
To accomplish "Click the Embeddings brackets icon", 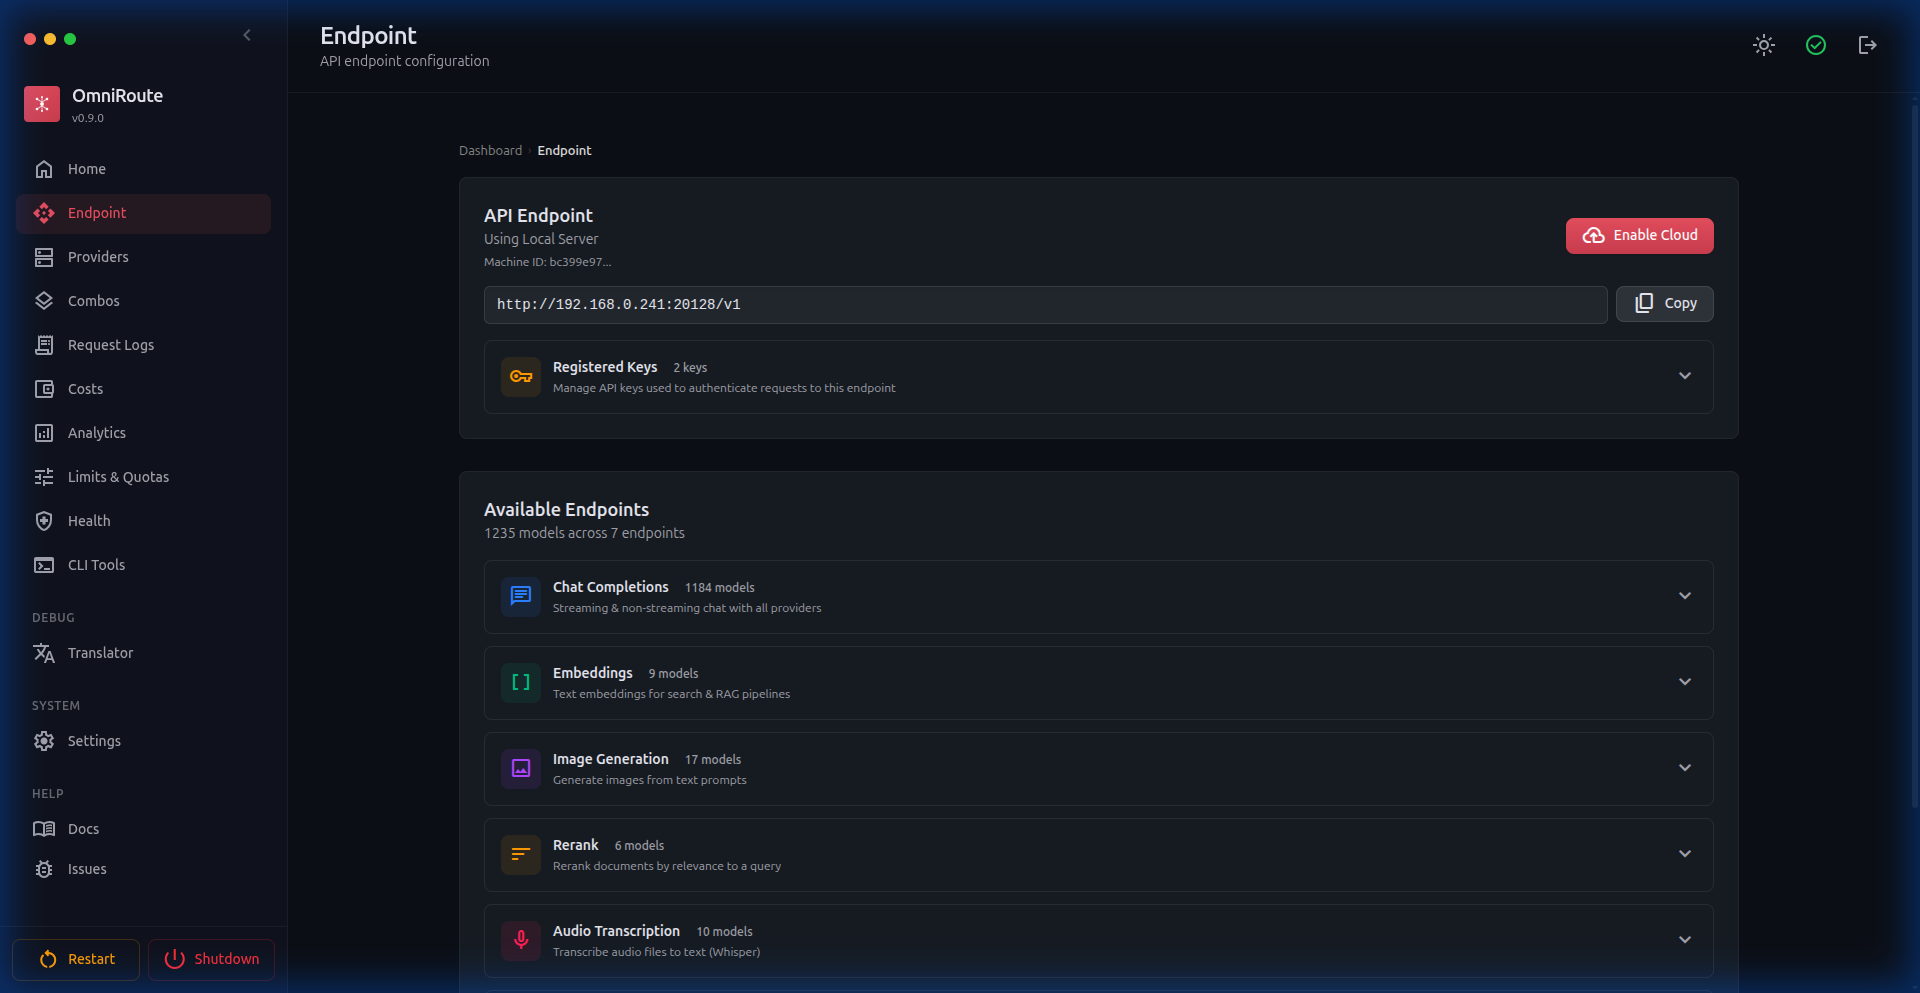I will 521,683.
